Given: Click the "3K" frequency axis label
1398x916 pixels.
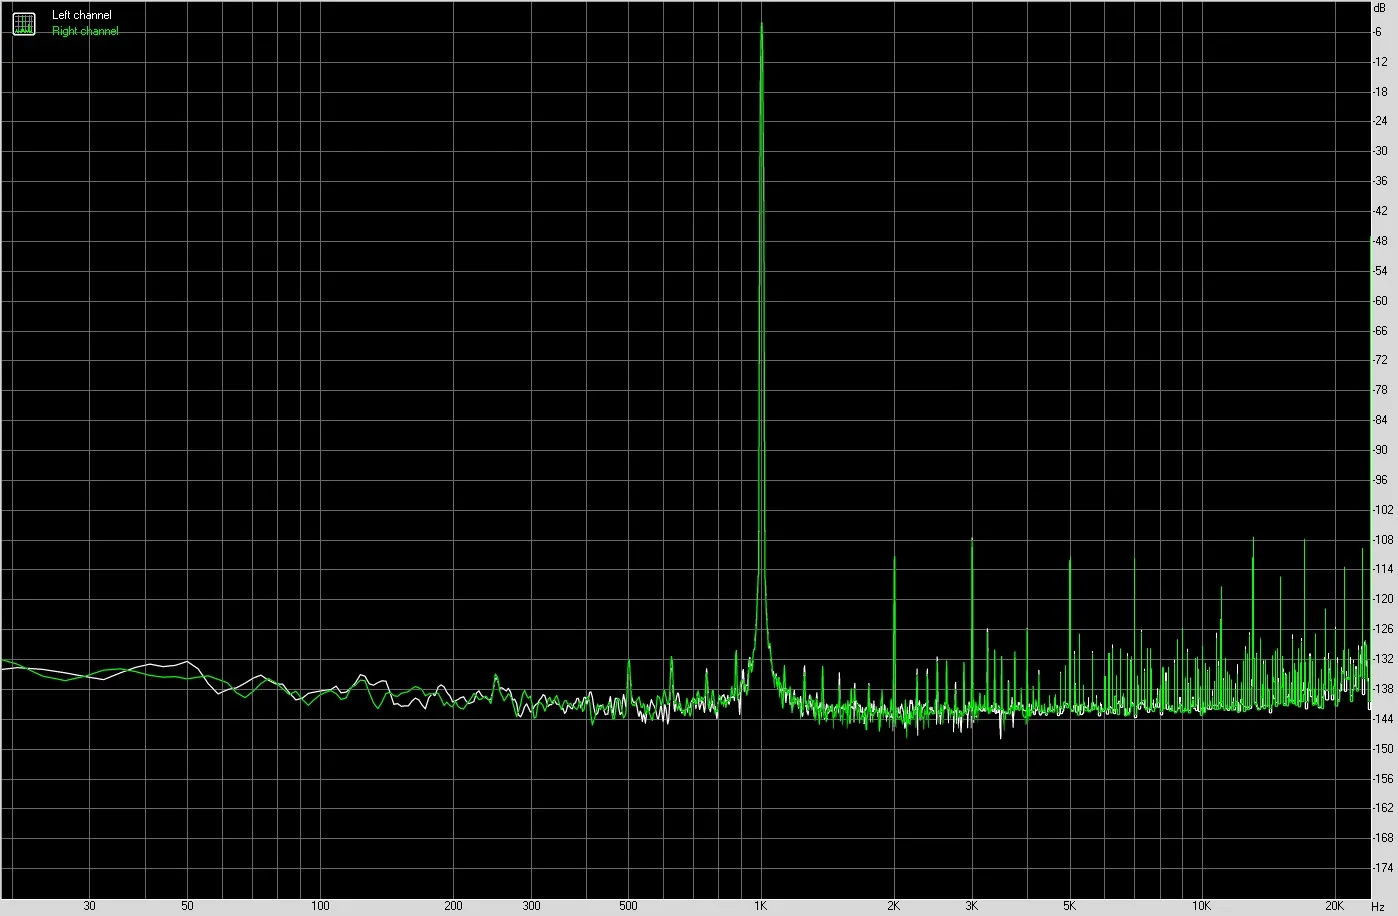Looking at the screenshot, I should coord(972,906).
